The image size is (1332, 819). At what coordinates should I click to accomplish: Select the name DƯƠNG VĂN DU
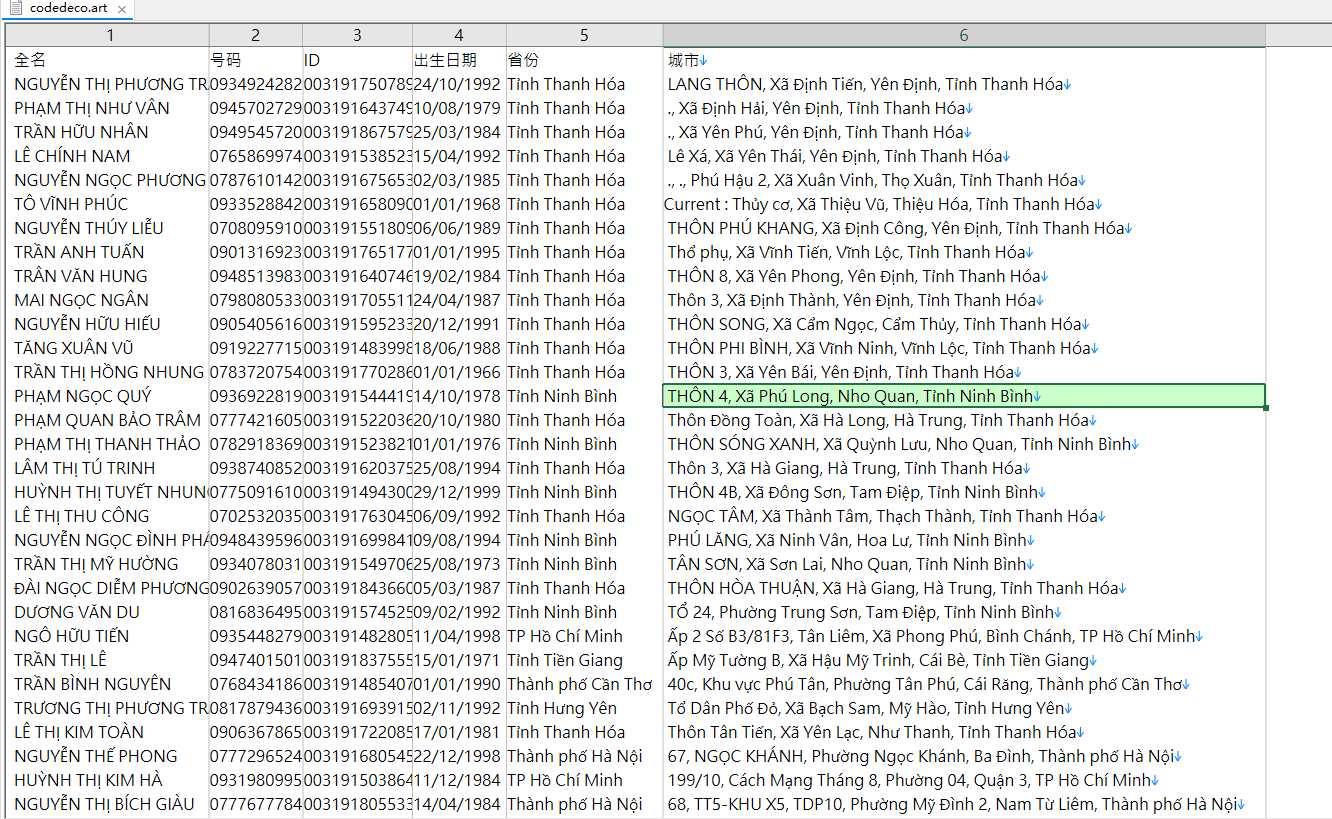point(77,612)
